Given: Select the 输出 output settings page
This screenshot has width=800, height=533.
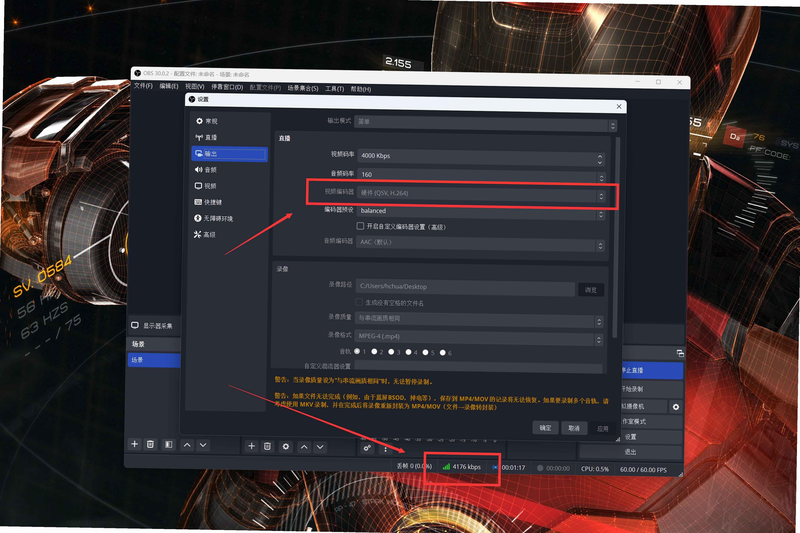Looking at the screenshot, I should pos(229,154).
